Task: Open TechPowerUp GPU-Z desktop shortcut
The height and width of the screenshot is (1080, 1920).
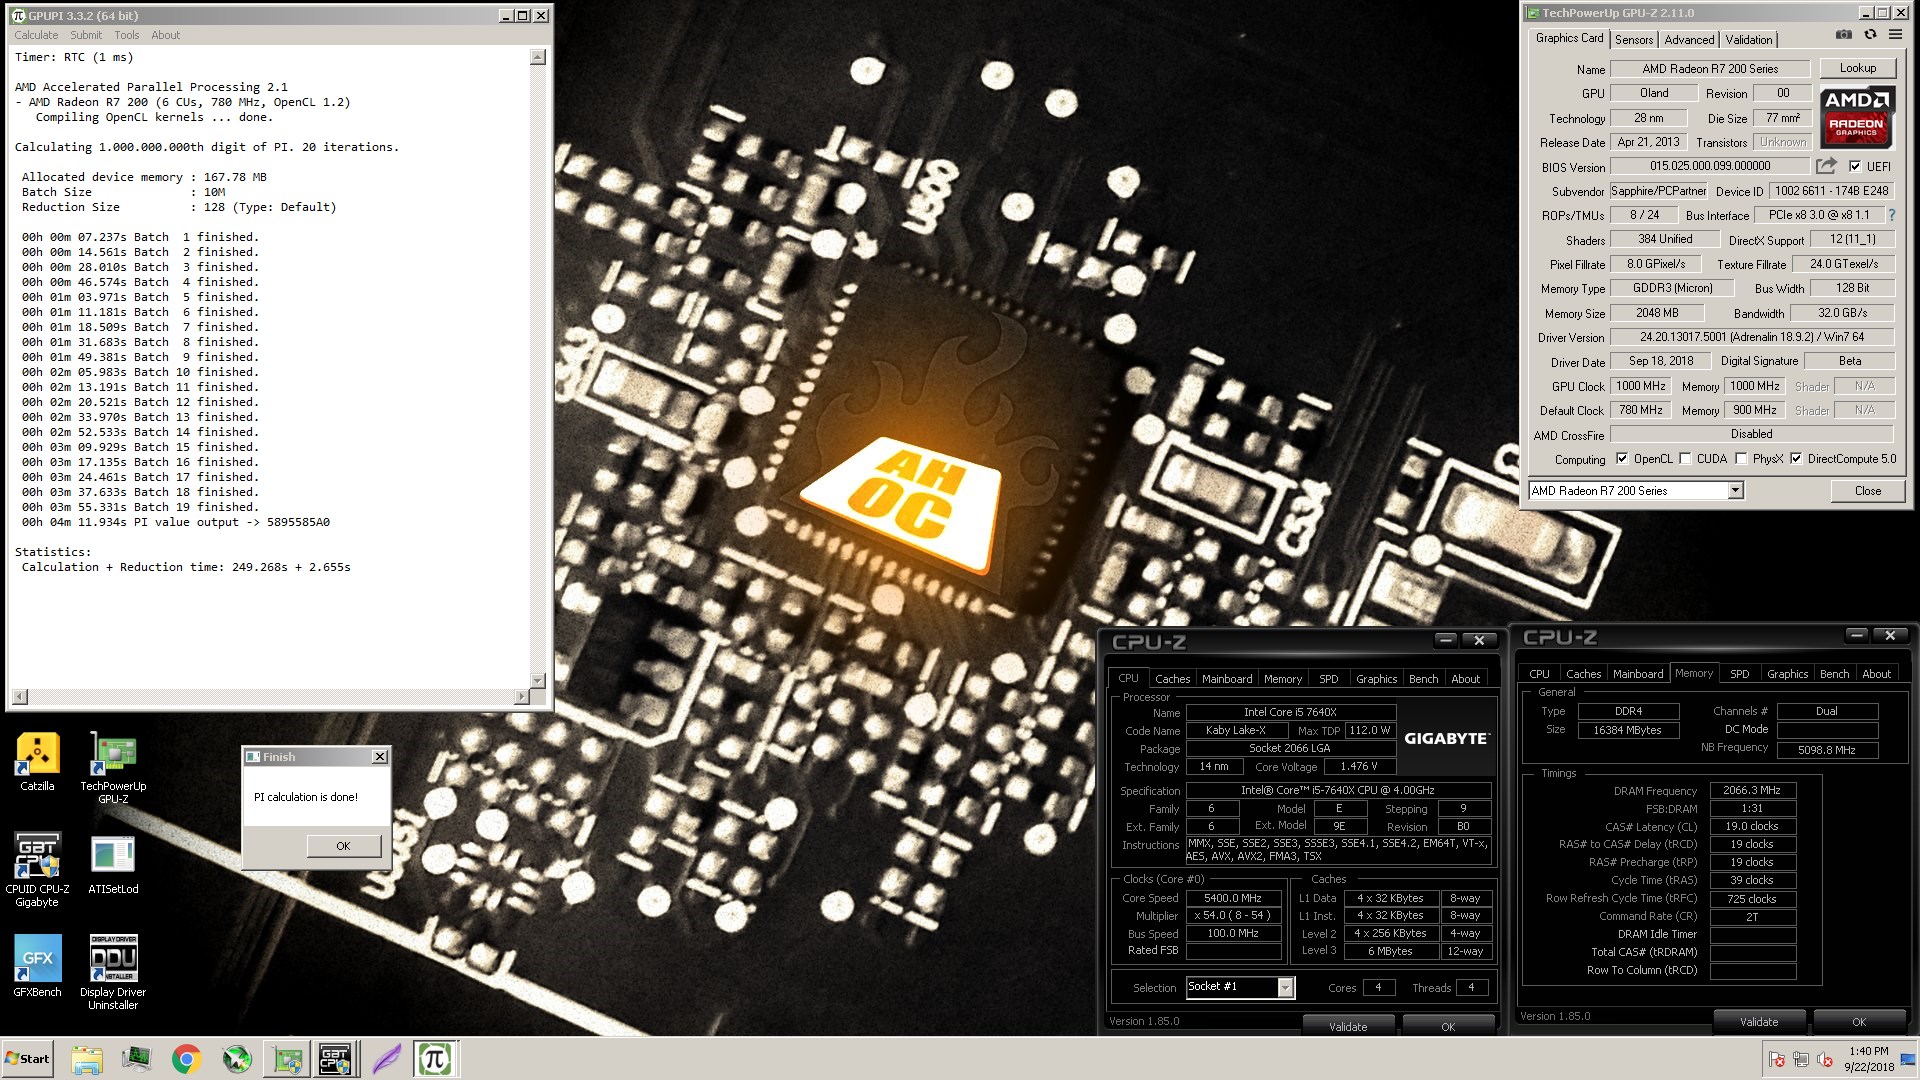Action: pos(113,768)
